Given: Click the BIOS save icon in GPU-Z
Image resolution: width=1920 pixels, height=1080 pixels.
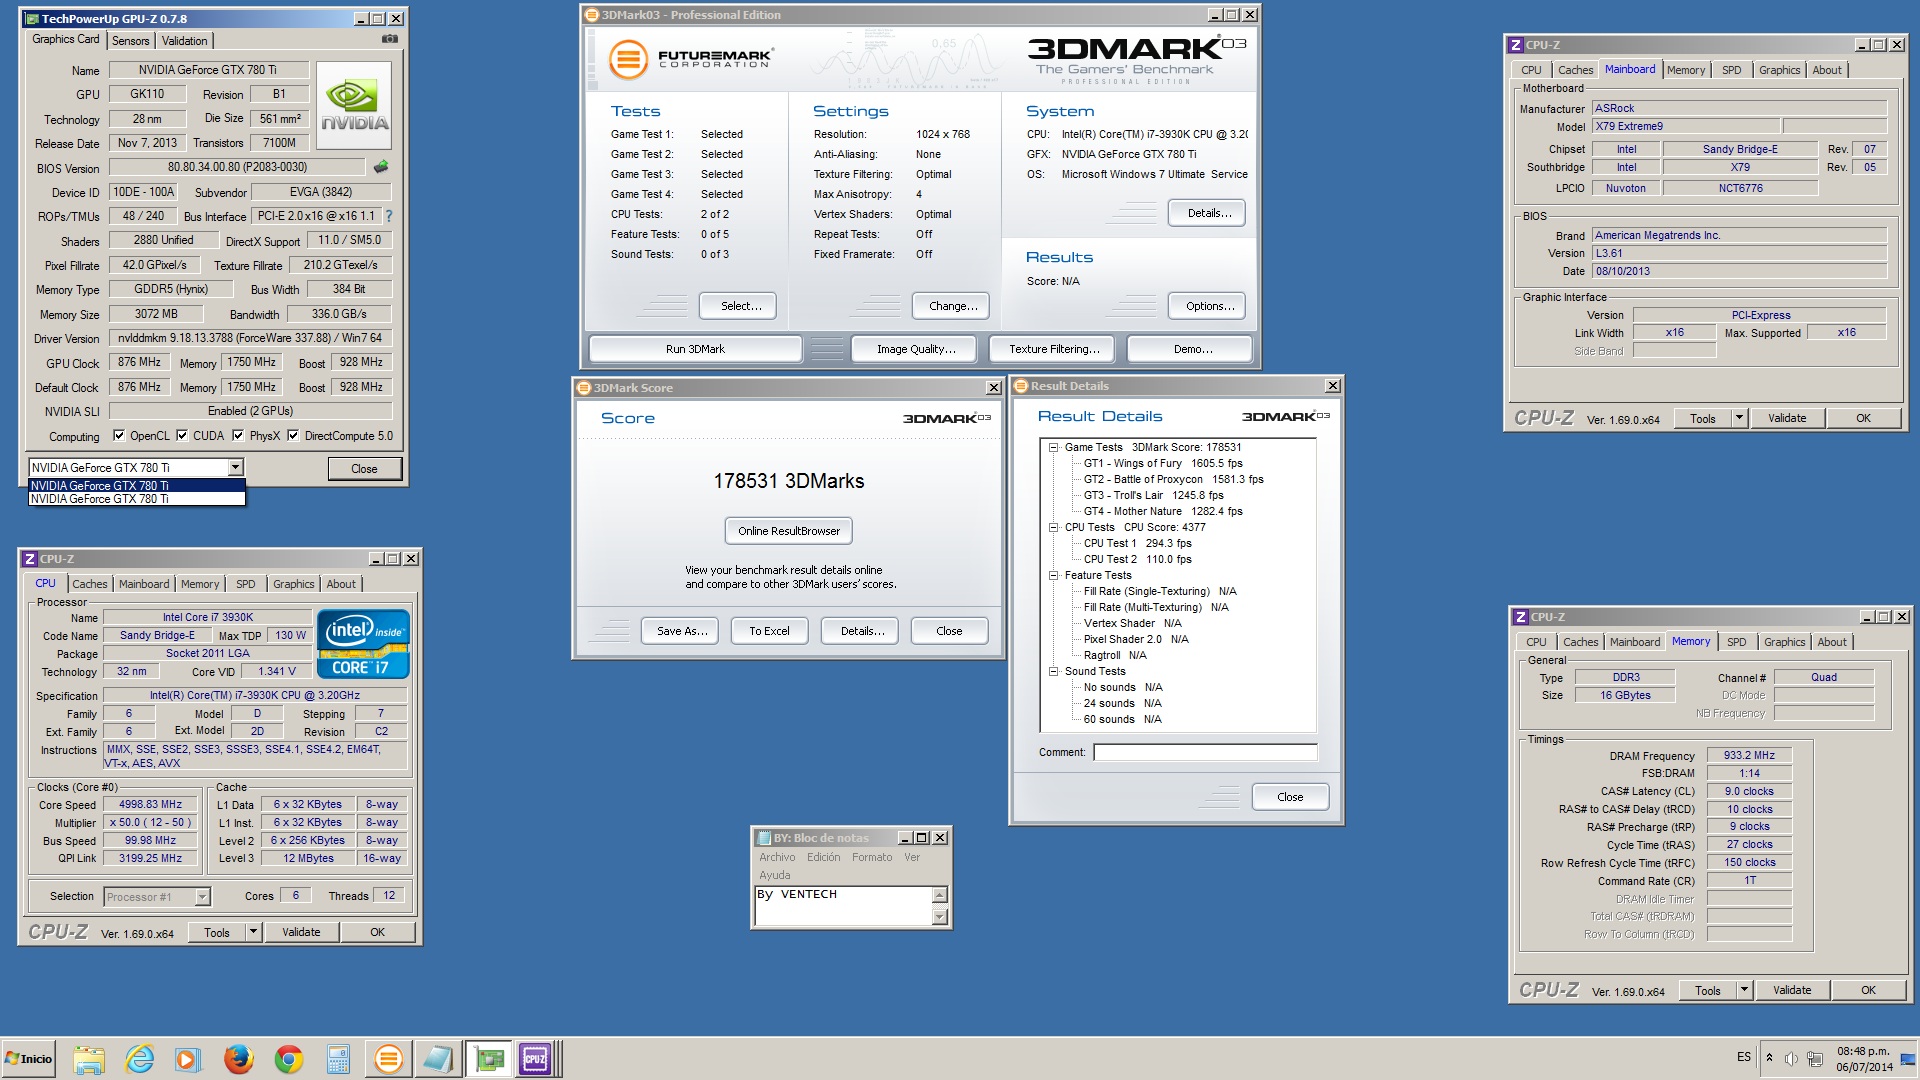Looking at the screenshot, I should (x=380, y=167).
